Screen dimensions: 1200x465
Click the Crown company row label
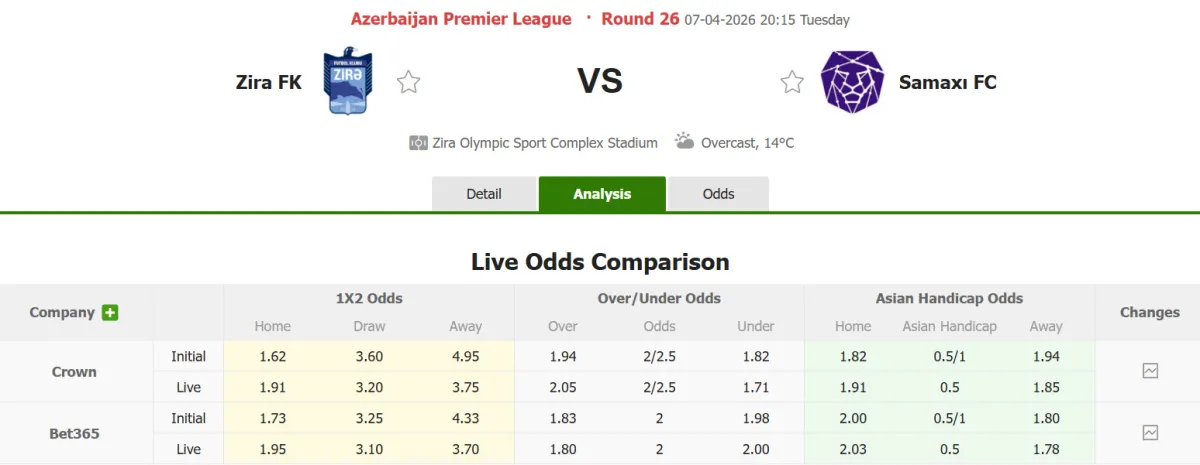pos(75,371)
